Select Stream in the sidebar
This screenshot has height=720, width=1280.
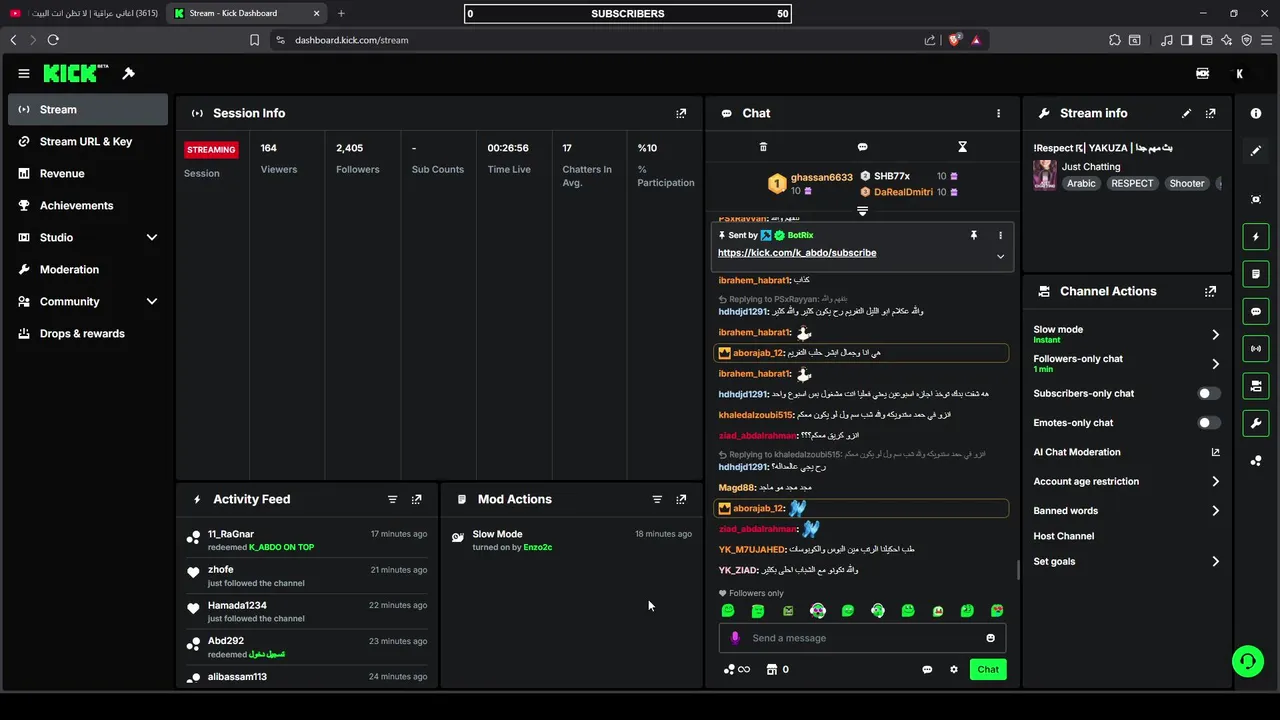pyautogui.click(x=88, y=110)
